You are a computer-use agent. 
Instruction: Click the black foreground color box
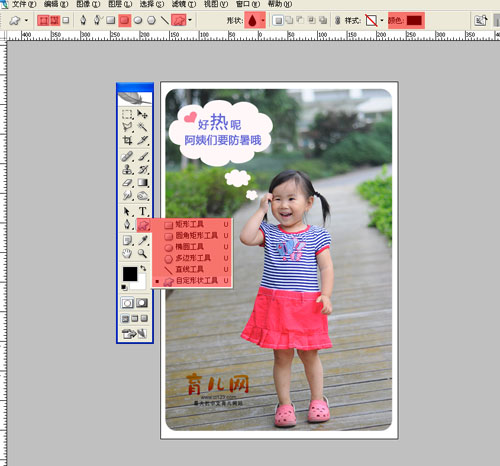[x=129, y=274]
